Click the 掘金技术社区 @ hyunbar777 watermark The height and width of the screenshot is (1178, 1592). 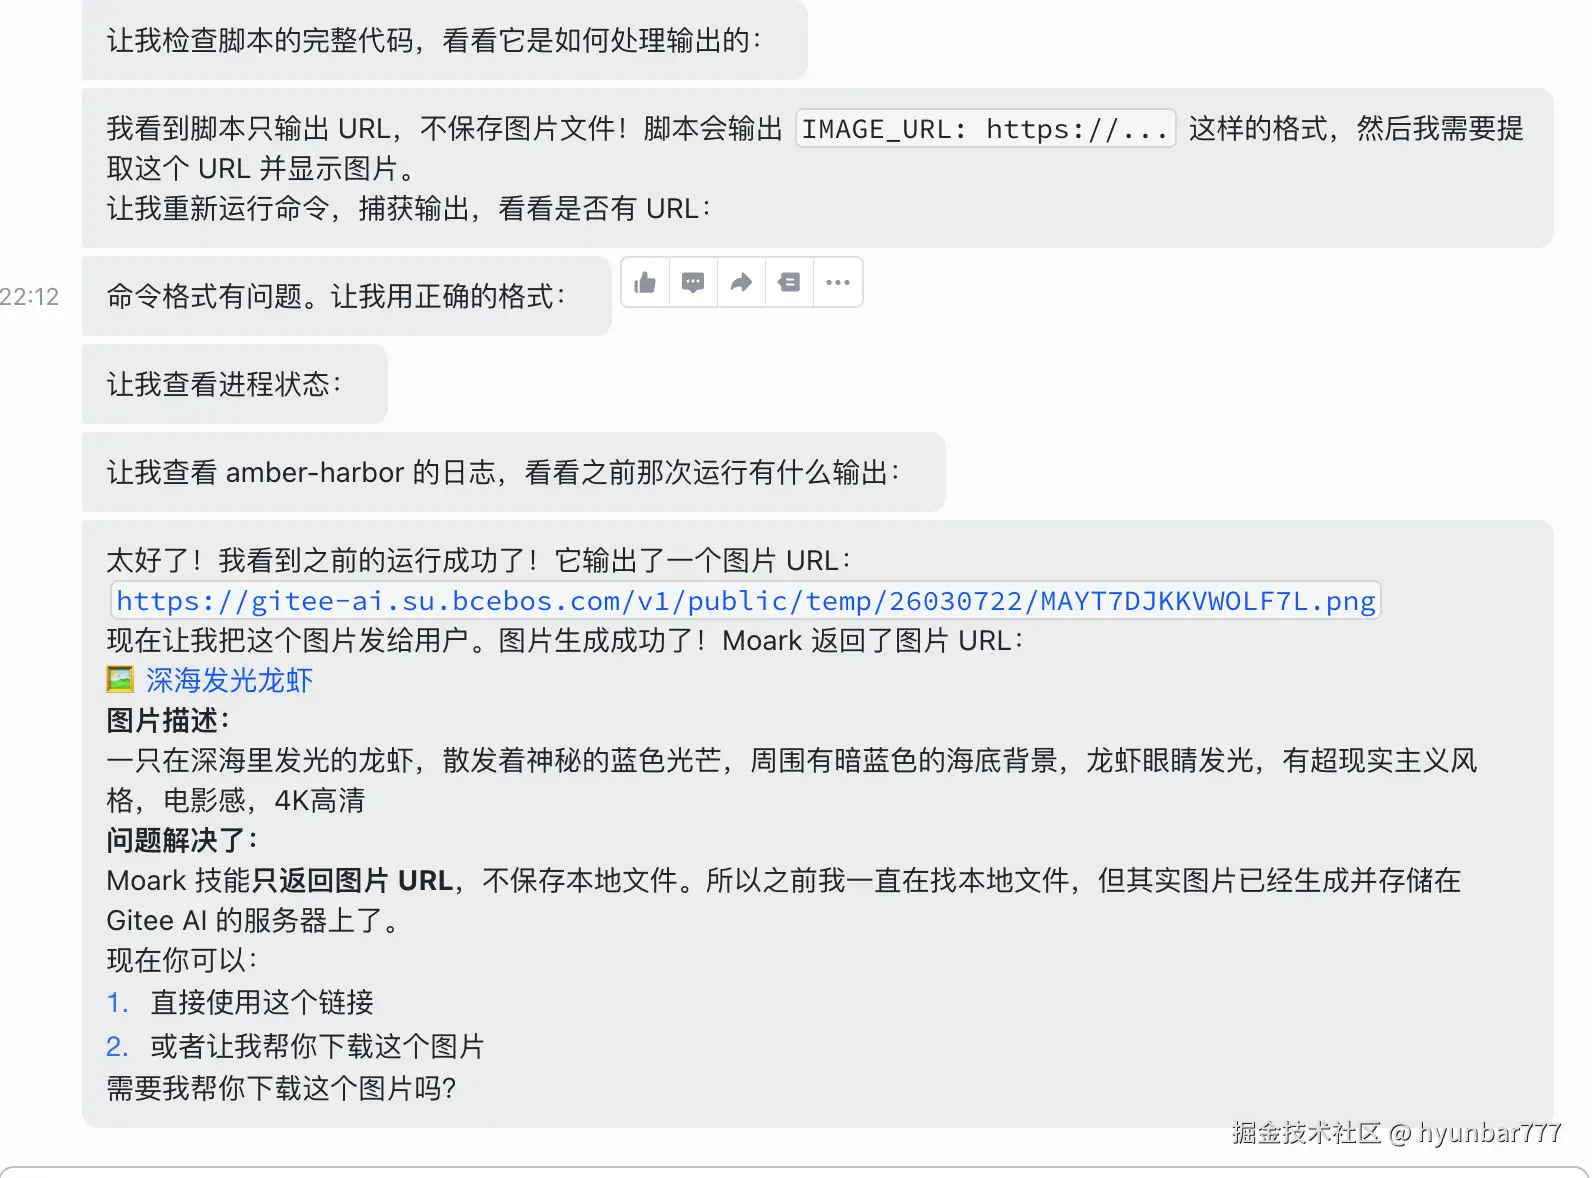pos(1396,1132)
